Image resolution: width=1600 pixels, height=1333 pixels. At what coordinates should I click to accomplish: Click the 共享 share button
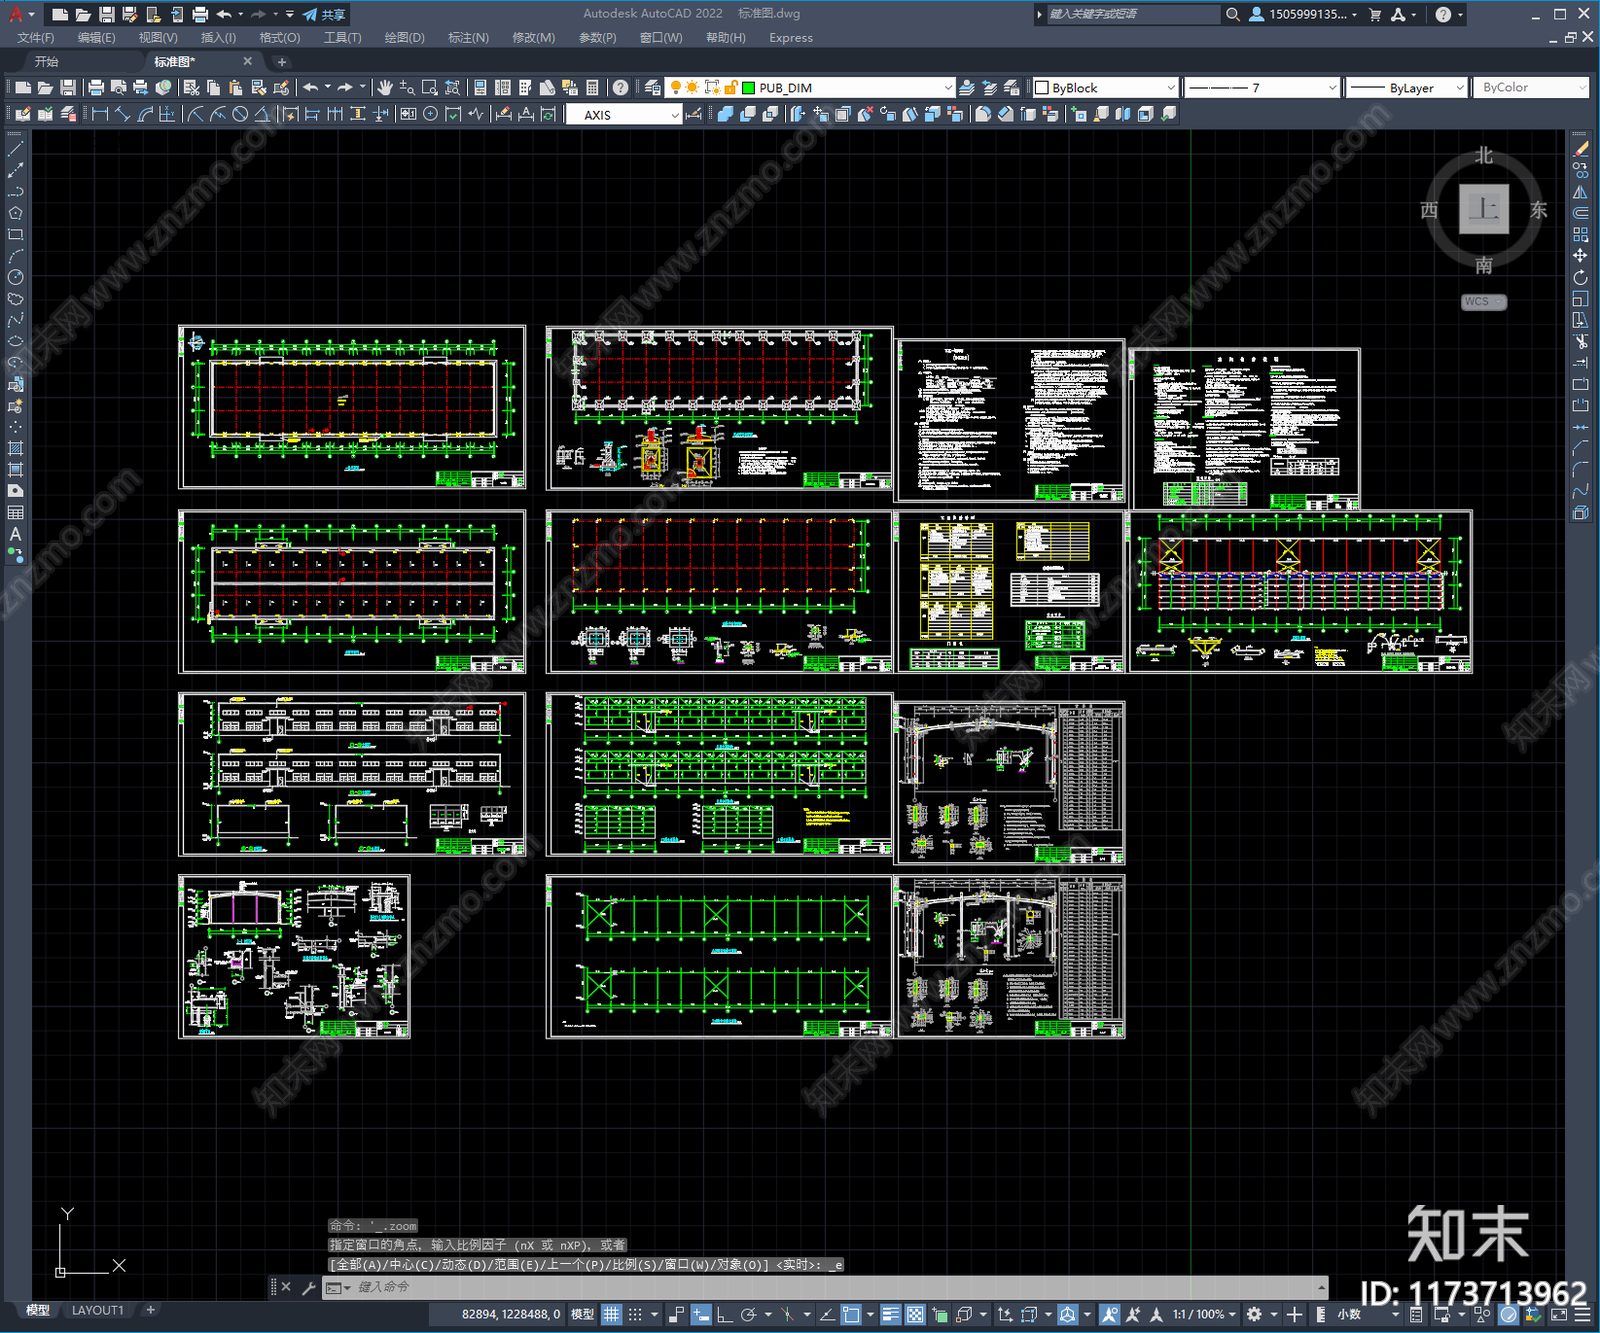(325, 14)
